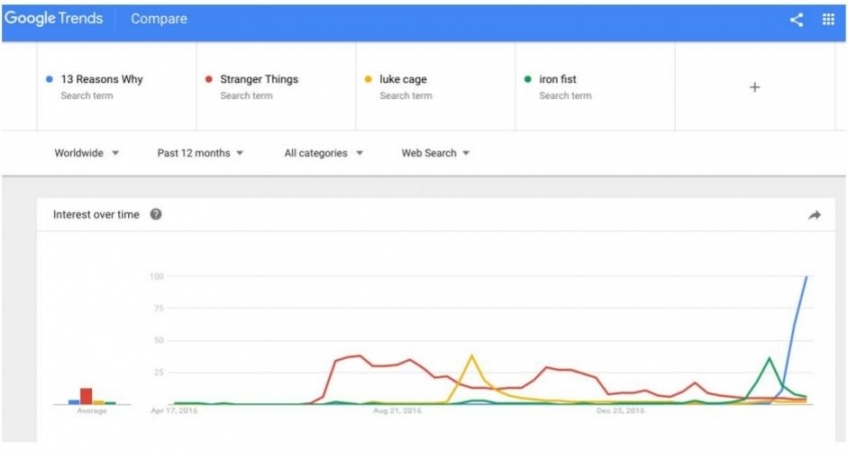The height and width of the screenshot is (458, 848).
Task: Click the share icon in the header
Action: [x=796, y=20]
